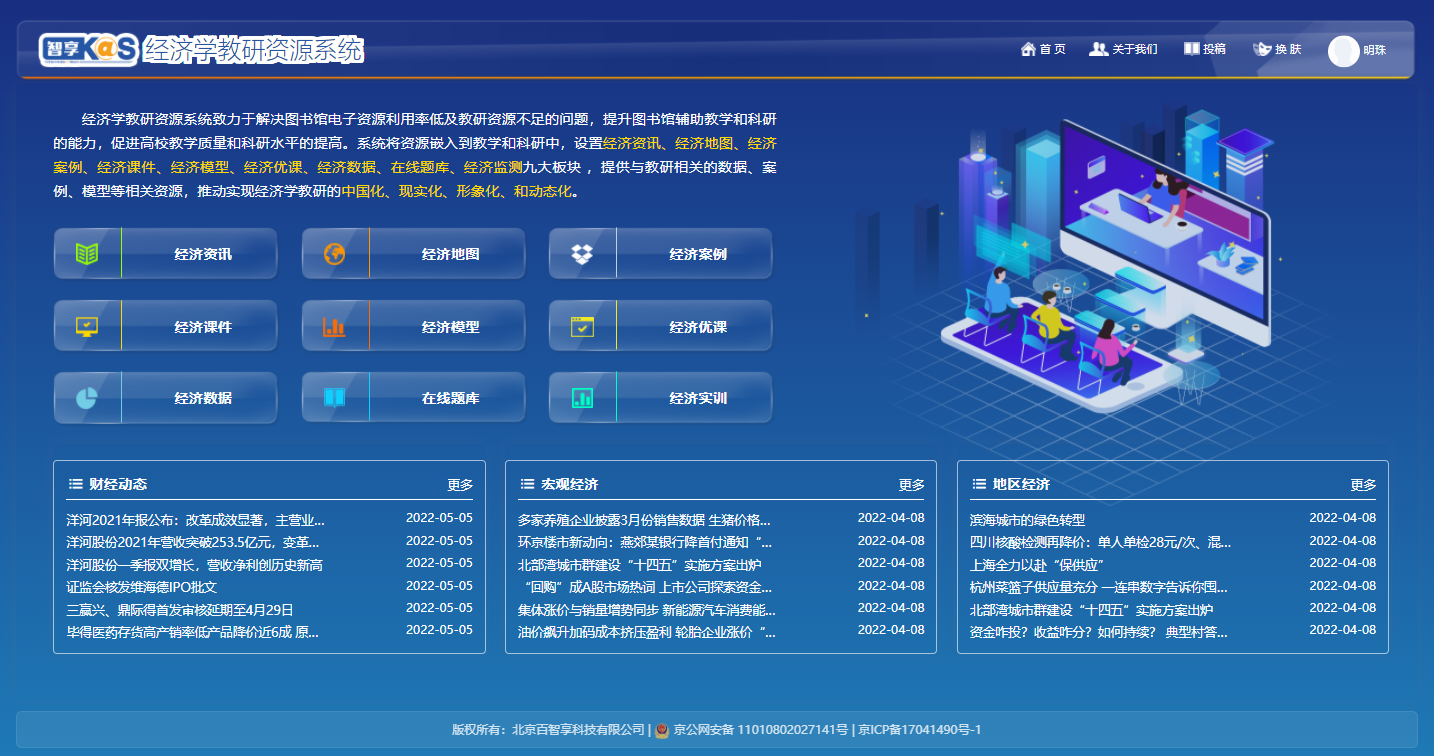1434x756 pixels.
Task: Click the 经济资讯 green newspaper icon
Action: (87, 254)
